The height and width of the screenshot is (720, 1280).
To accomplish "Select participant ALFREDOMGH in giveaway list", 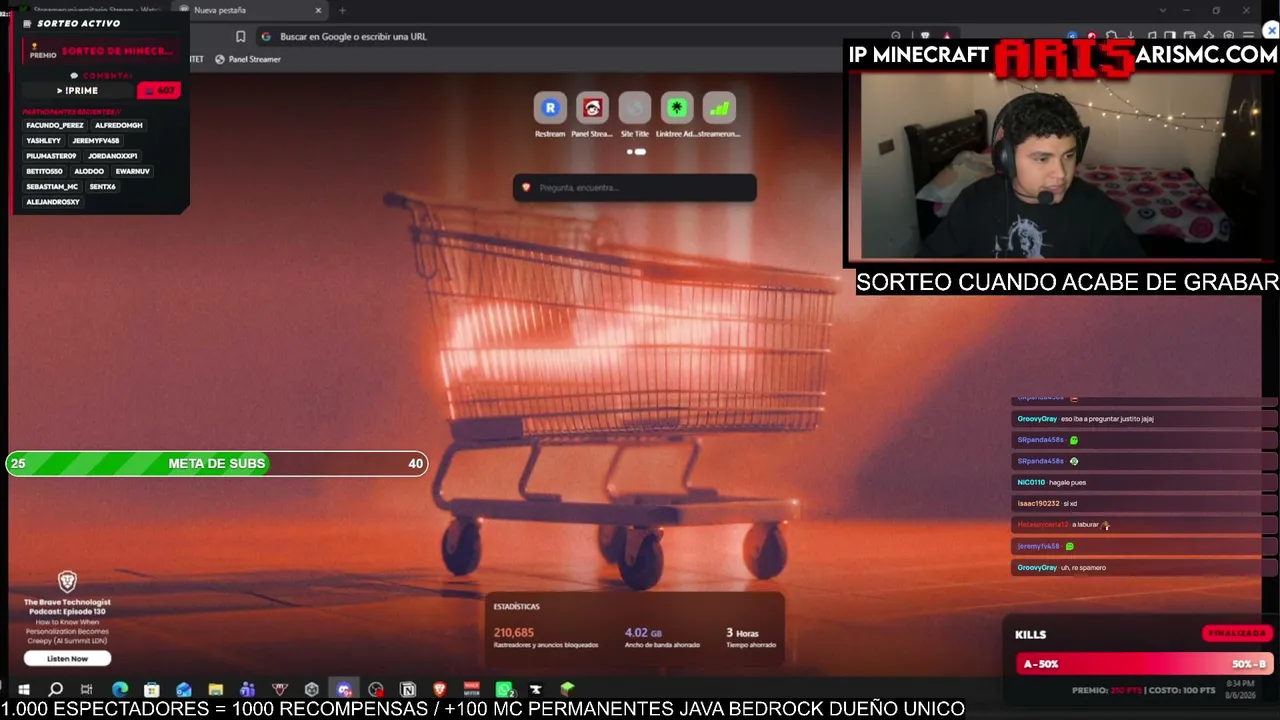I will click(x=119, y=125).
